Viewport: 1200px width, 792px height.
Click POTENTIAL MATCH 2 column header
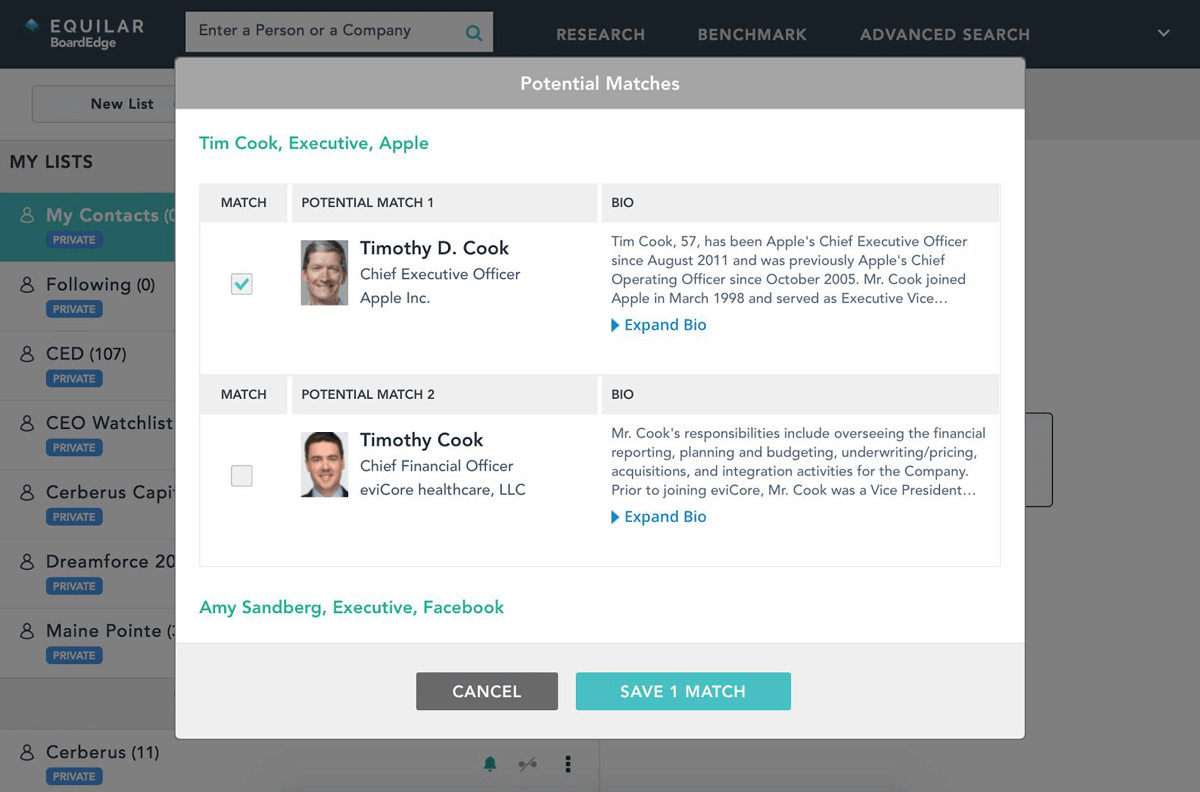coord(368,395)
